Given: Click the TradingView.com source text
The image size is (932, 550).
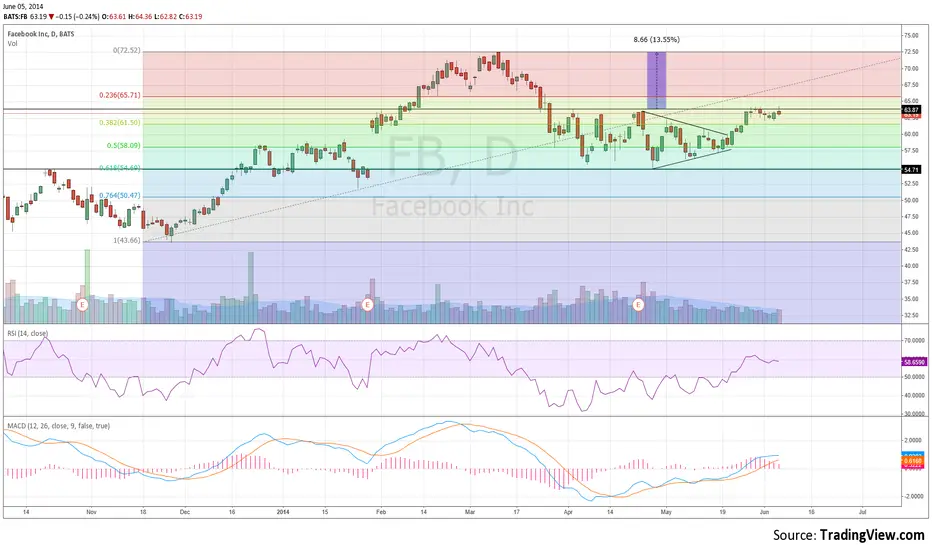Looking at the screenshot, I should pos(872,535).
